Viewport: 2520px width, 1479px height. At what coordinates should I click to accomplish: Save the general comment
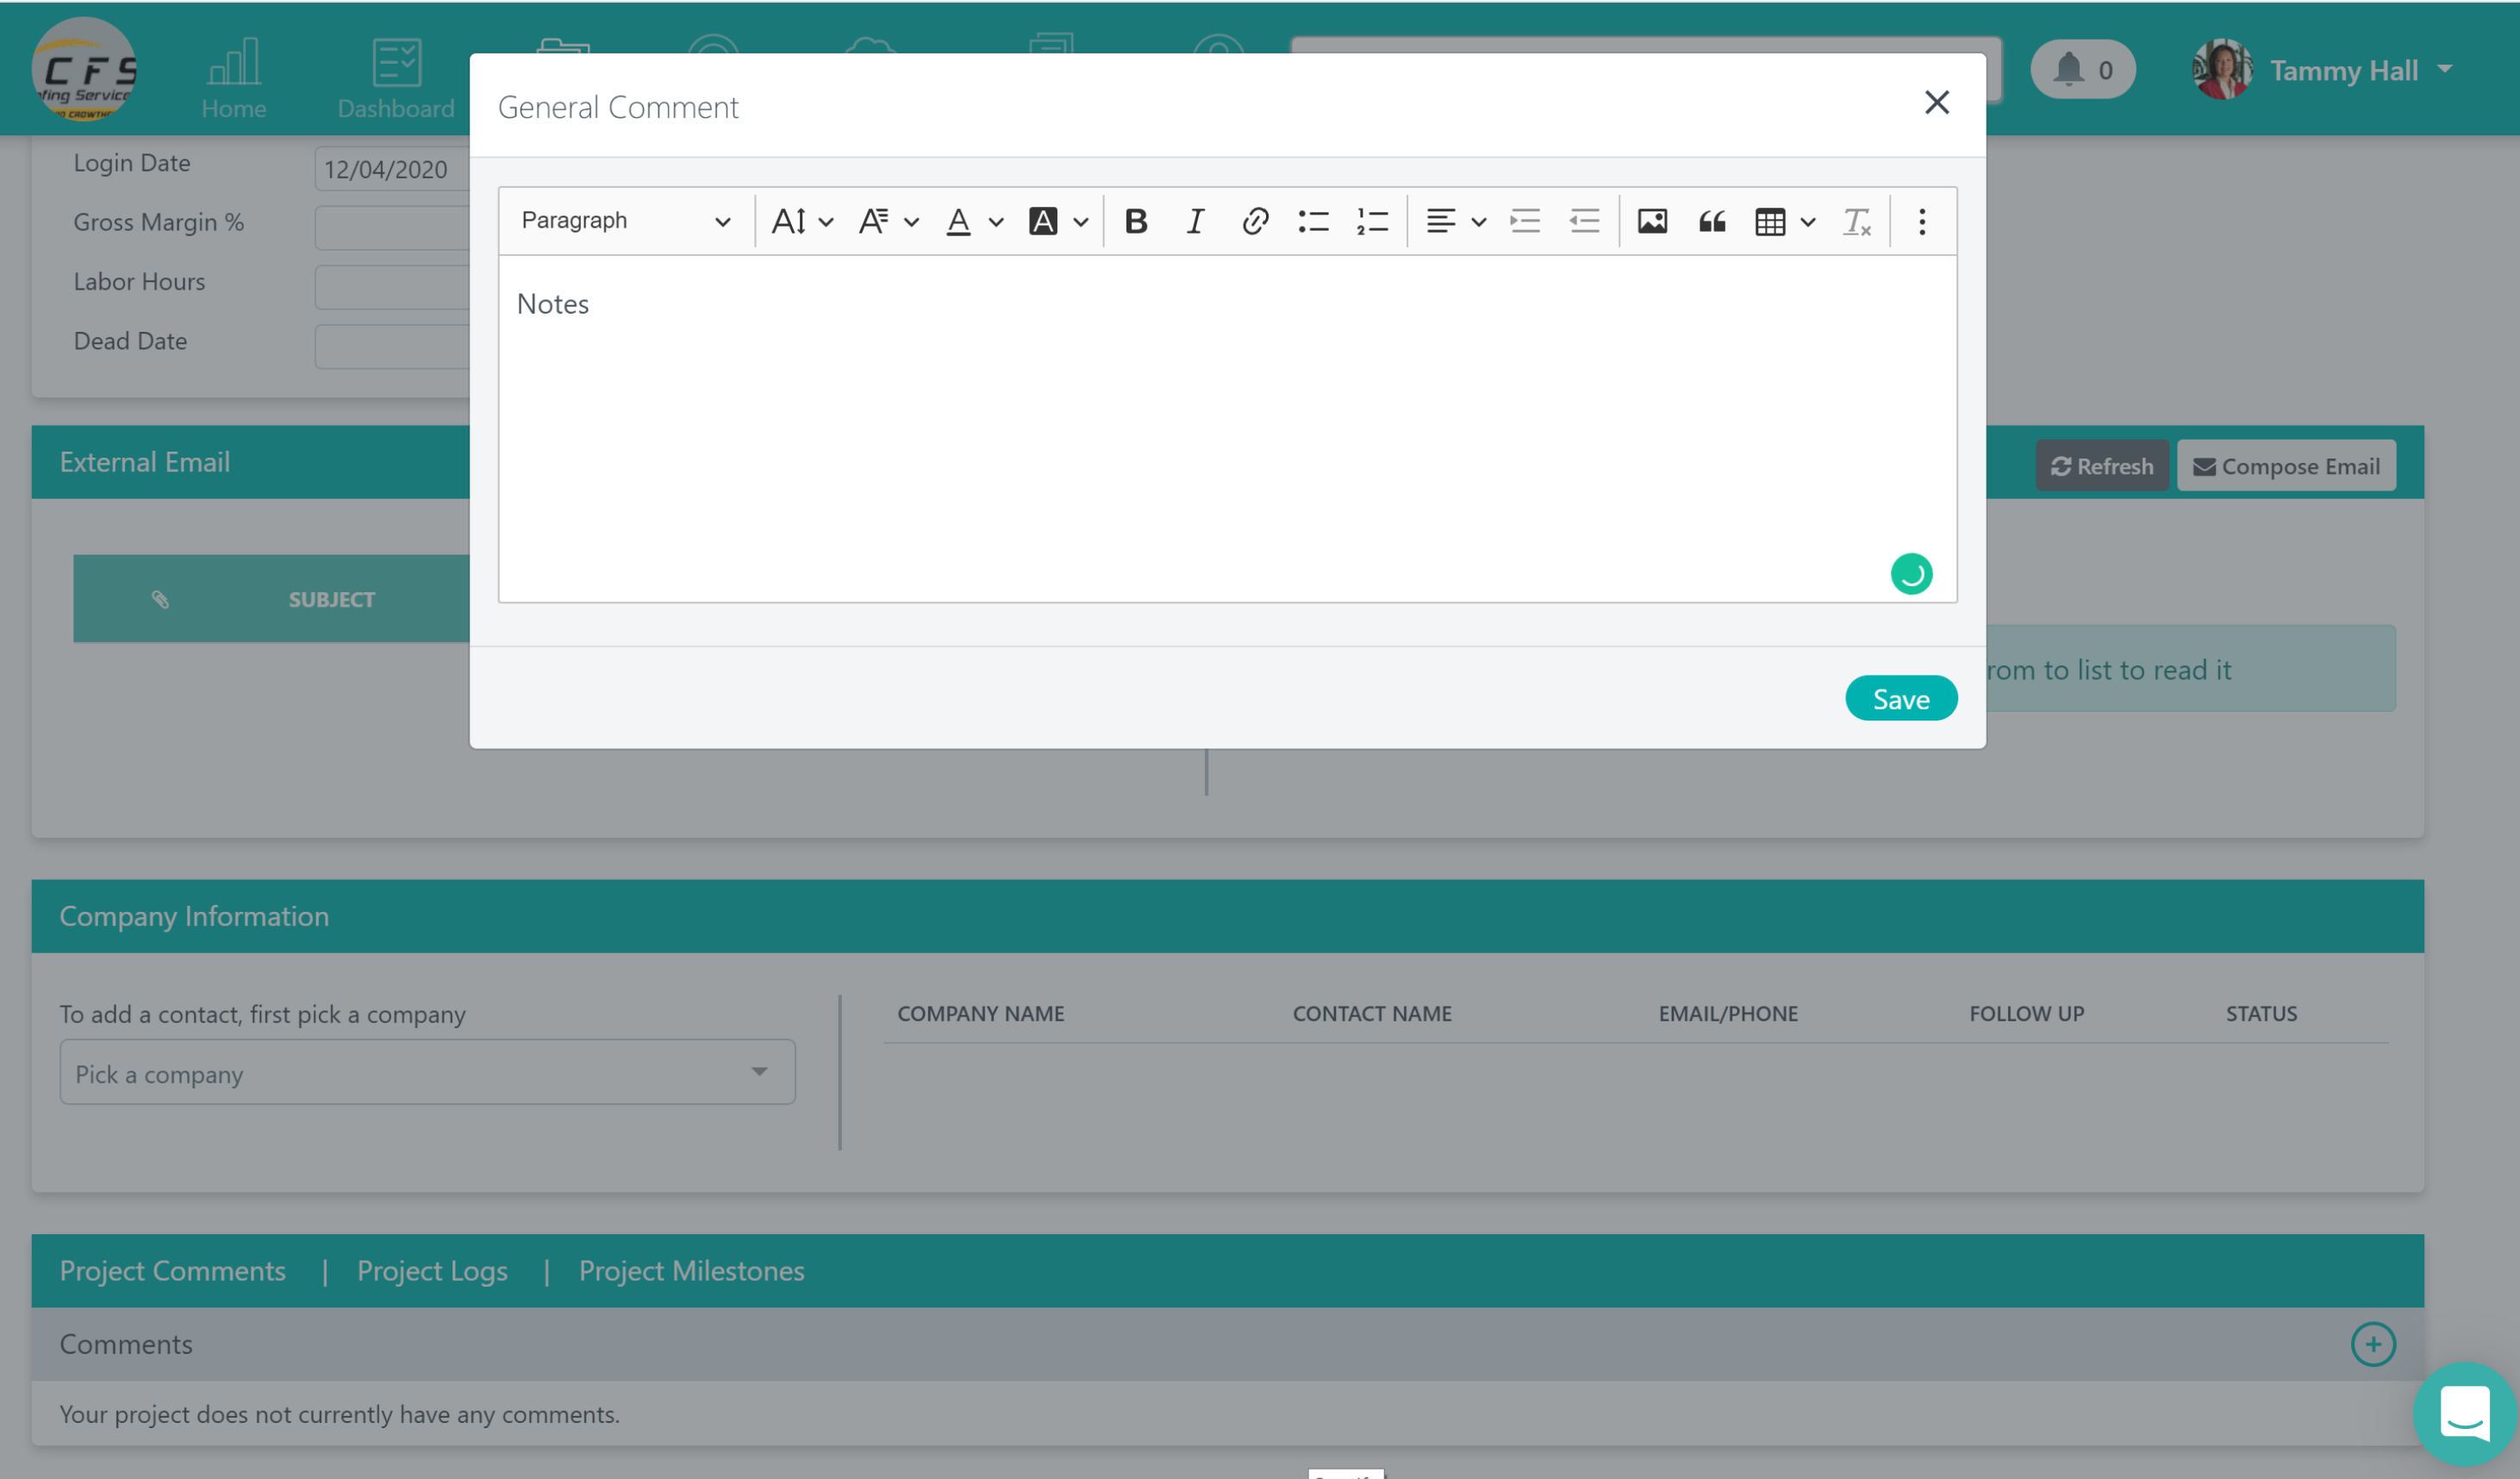click(x=1900, y=699)
